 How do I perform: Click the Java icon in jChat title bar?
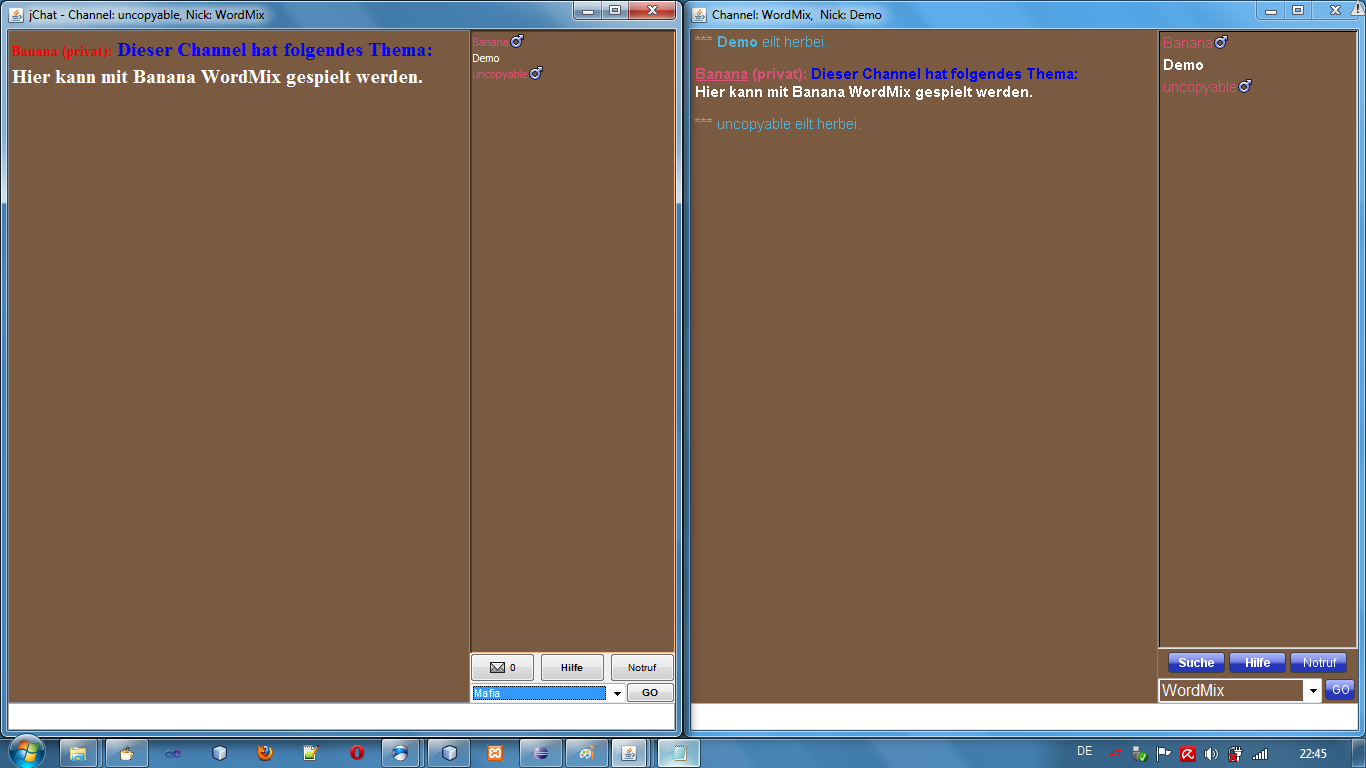(x=17, y=15)
